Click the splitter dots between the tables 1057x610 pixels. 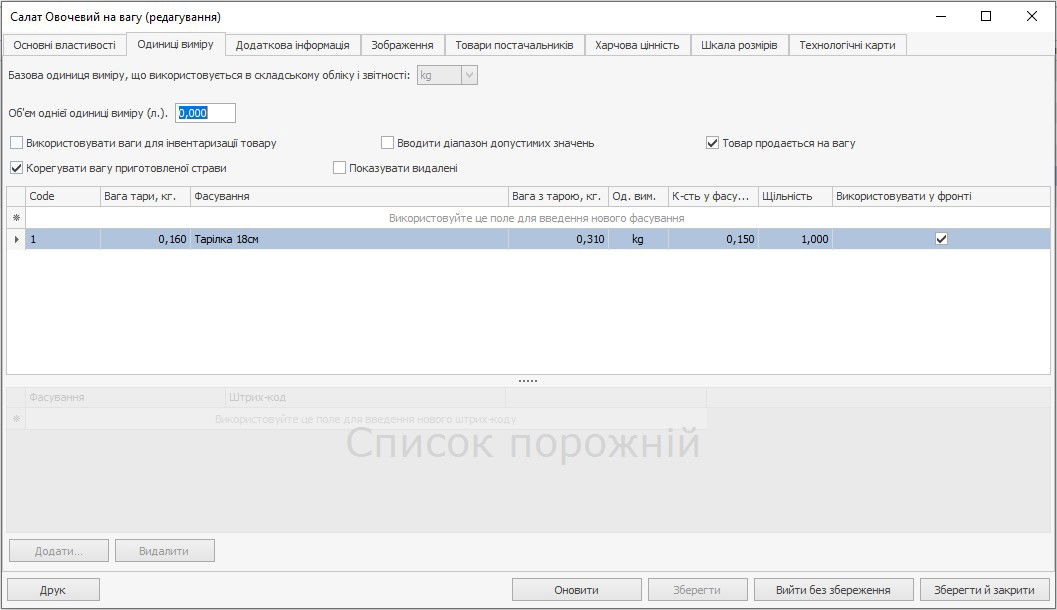[x=528, y=381]
